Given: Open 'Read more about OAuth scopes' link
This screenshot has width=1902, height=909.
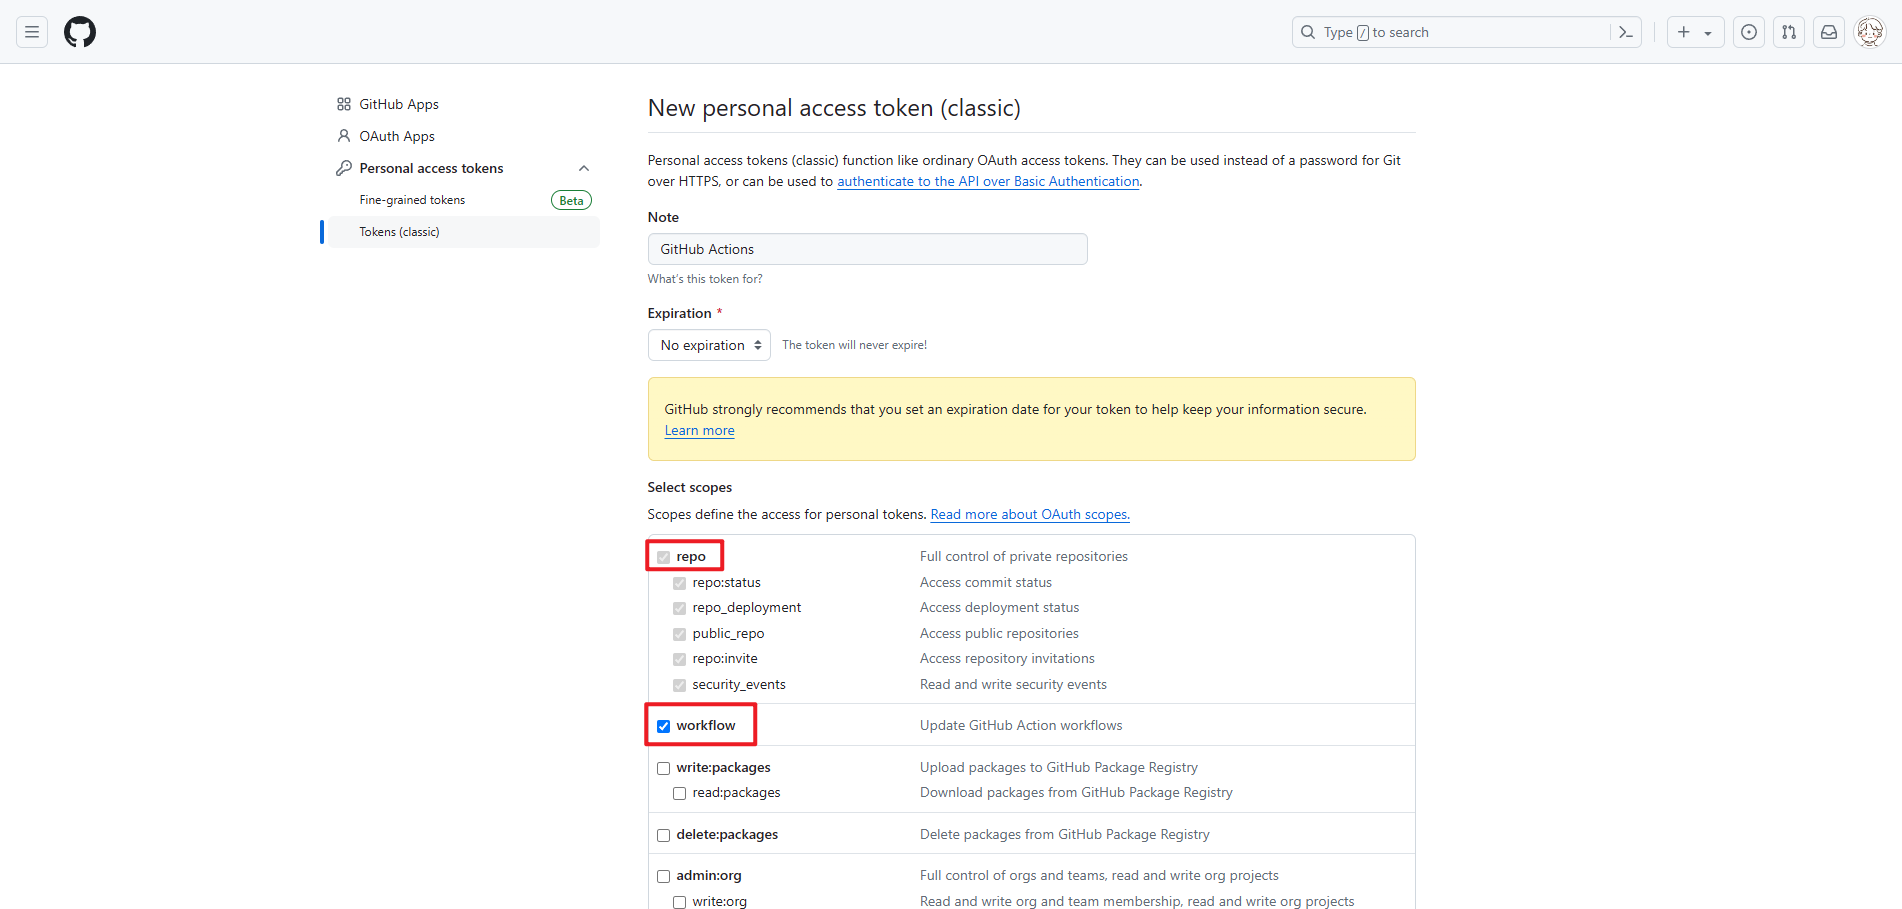Looking at the screenshot, I should click(1030, 514).
